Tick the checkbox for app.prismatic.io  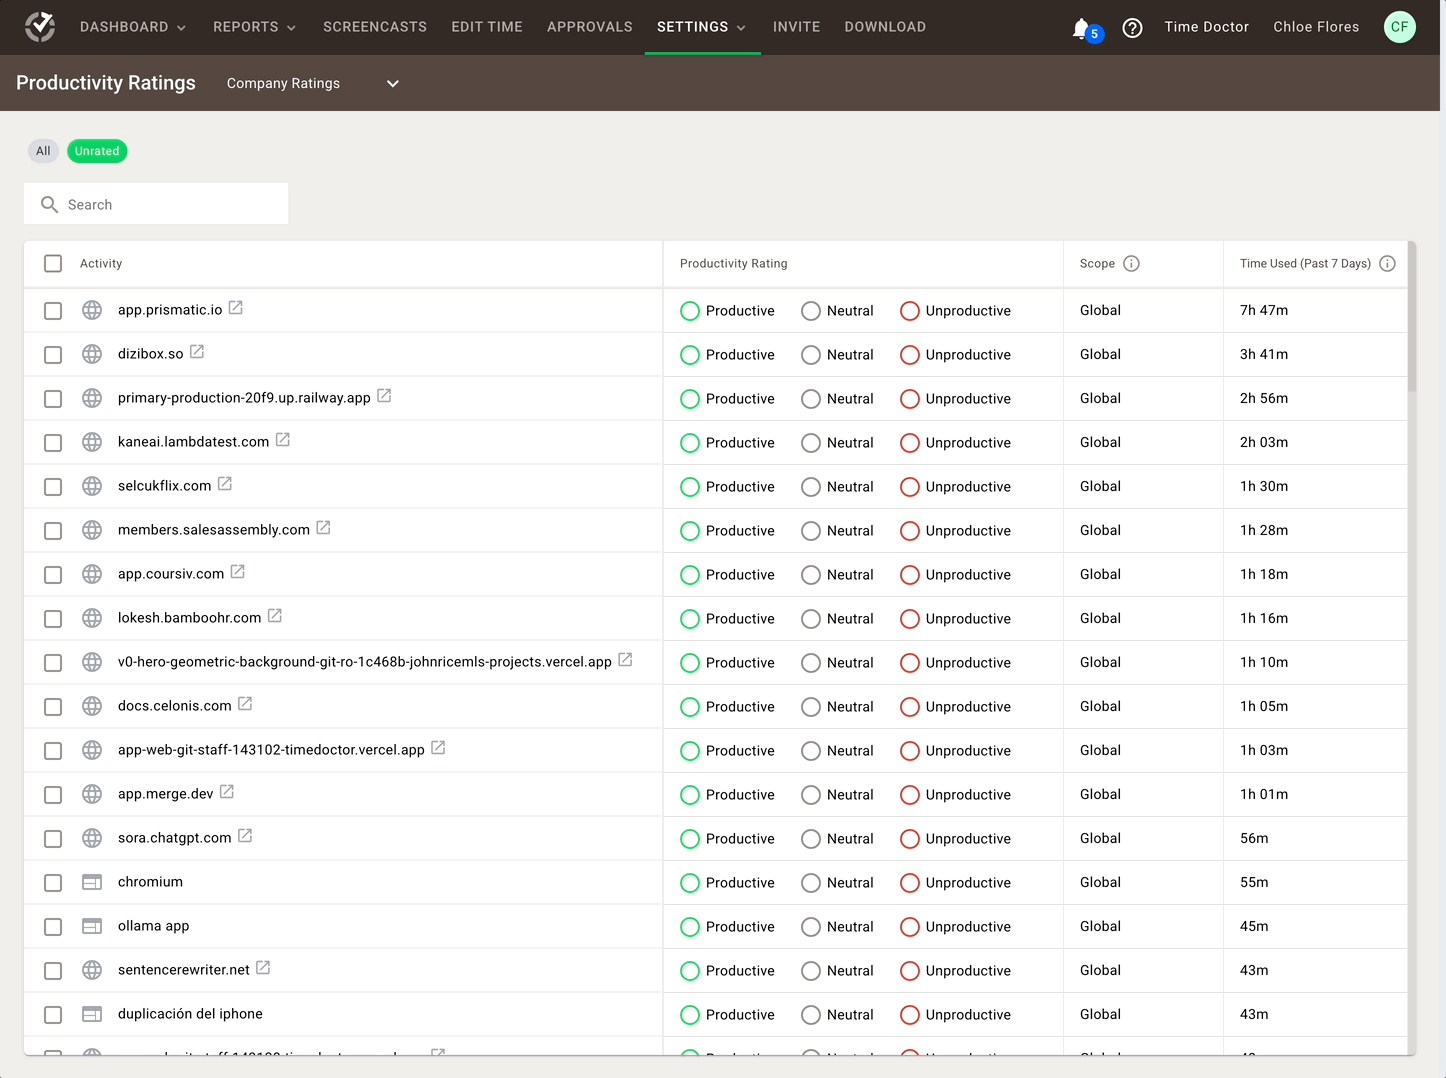click(x=53, y=311)
